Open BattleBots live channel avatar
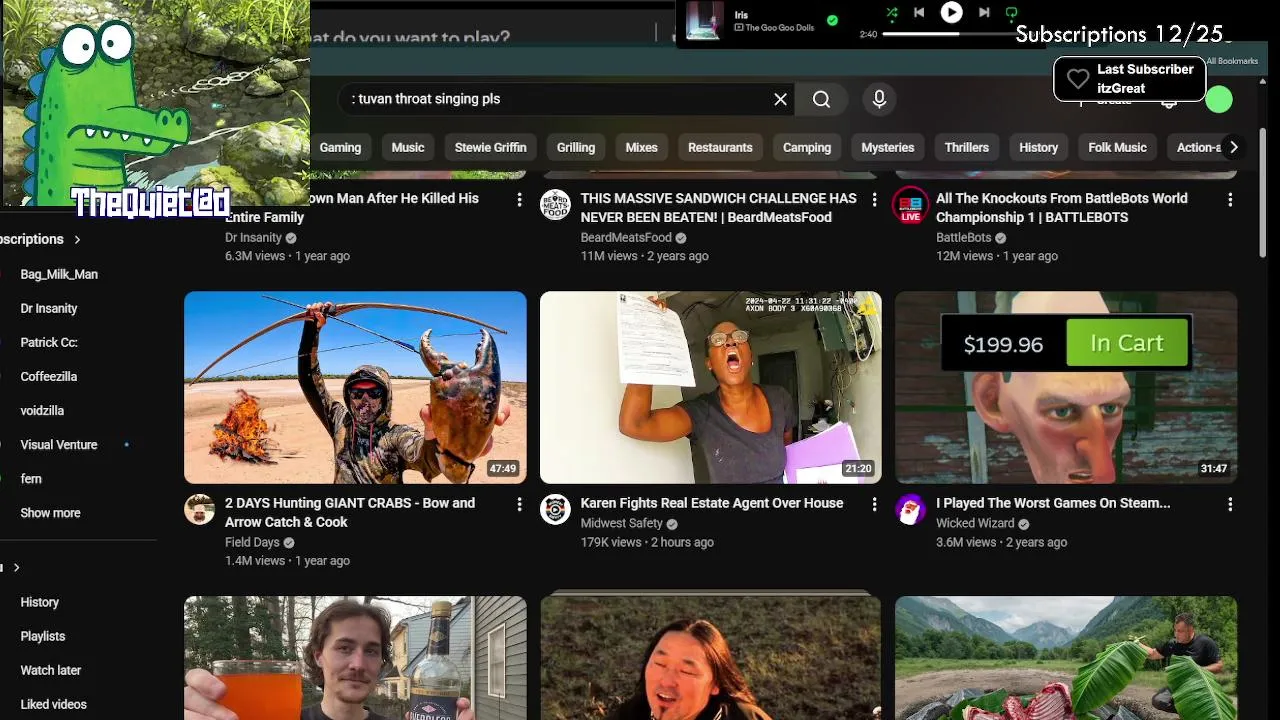The height and width of the screenshot is (720, 1280). tap(910, 204)
